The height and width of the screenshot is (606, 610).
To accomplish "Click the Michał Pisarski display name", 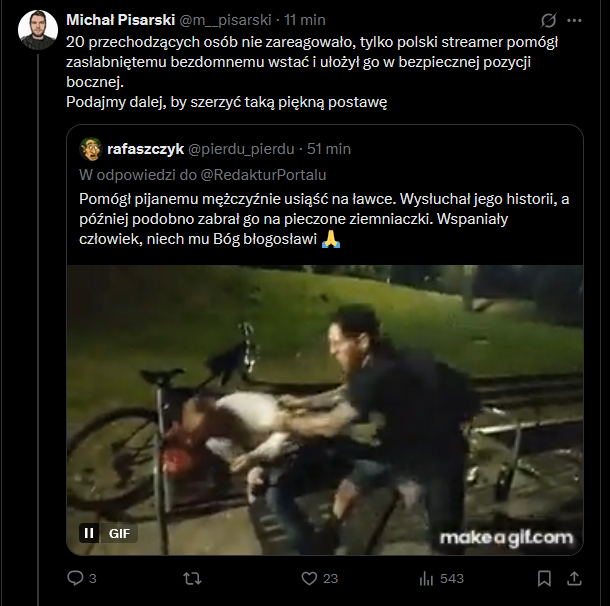I will coord(120,19).
